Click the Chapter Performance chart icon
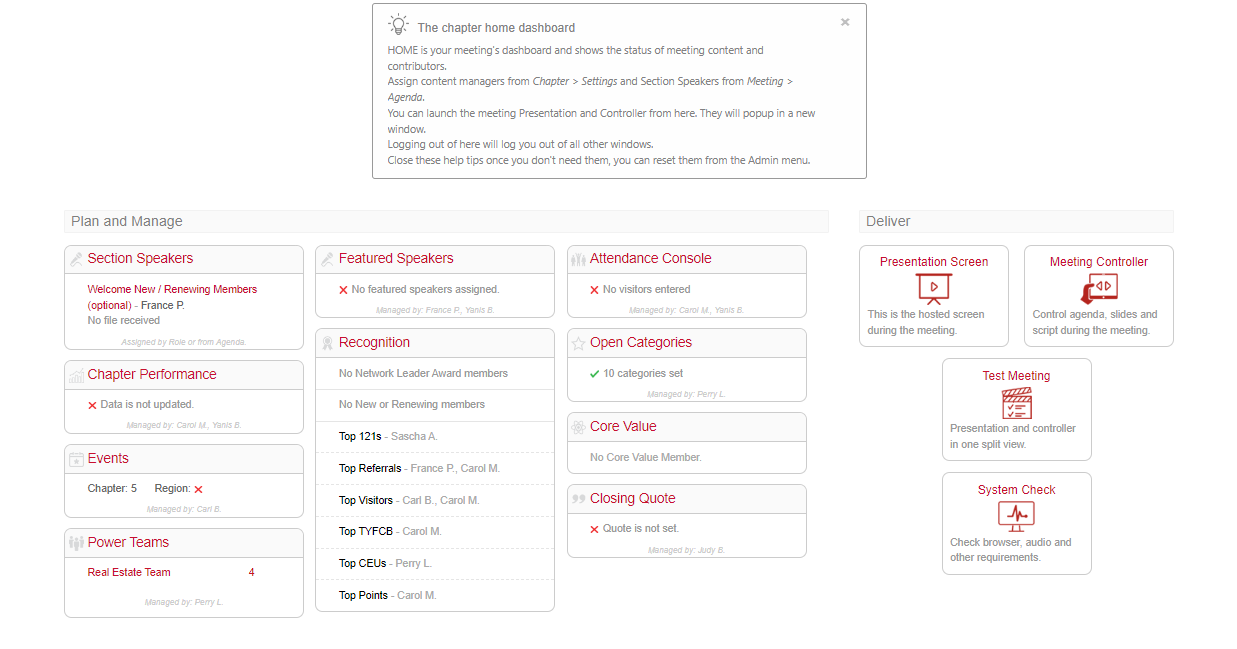1237x649 pixels. coord(76,375)
